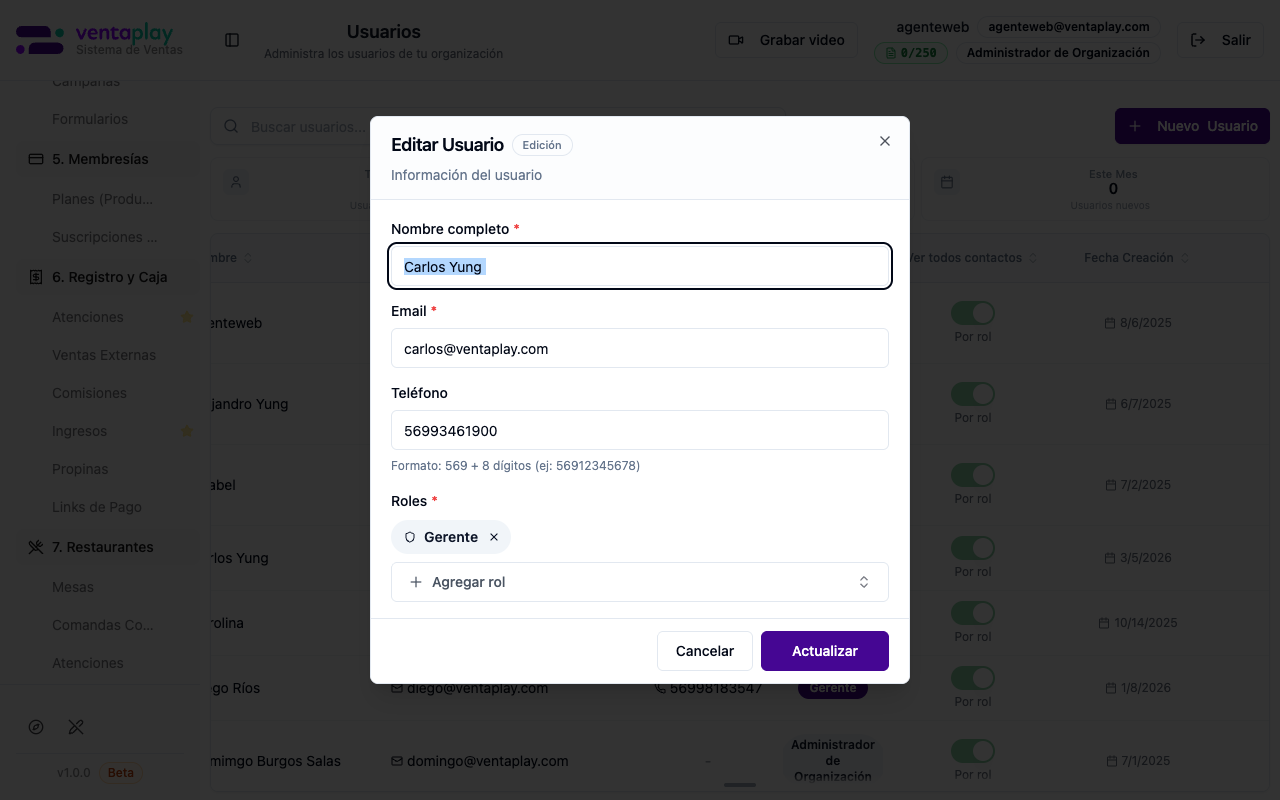The height and width of the screenshot is (800, 1280).
Task: Disable Por rol toggle for Diego Ríos
Action: click(x=972, y=677)
